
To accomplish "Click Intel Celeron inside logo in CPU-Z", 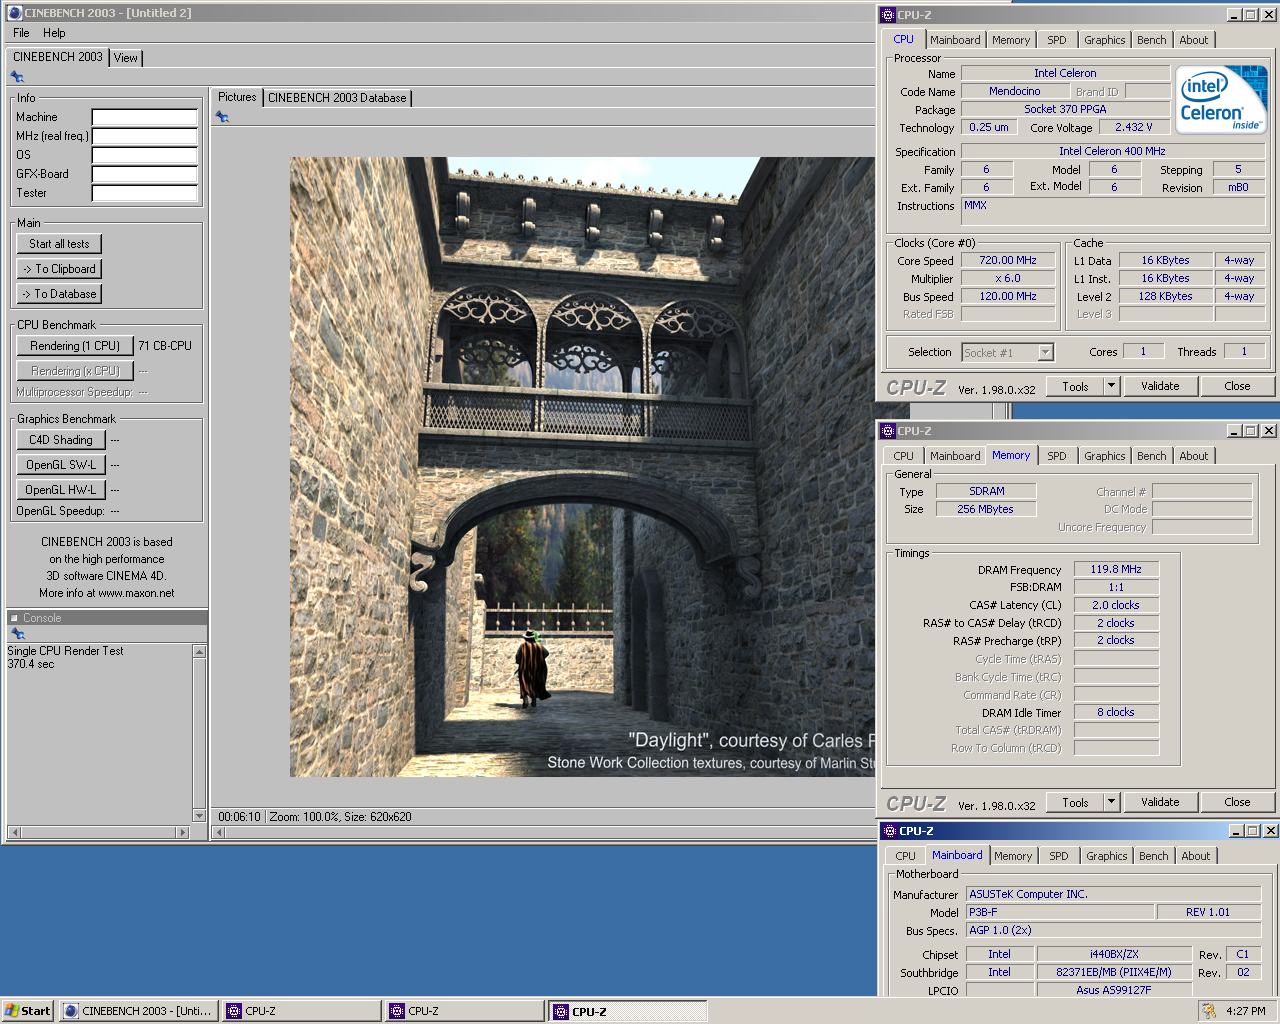I will (x=1221, y=99).
